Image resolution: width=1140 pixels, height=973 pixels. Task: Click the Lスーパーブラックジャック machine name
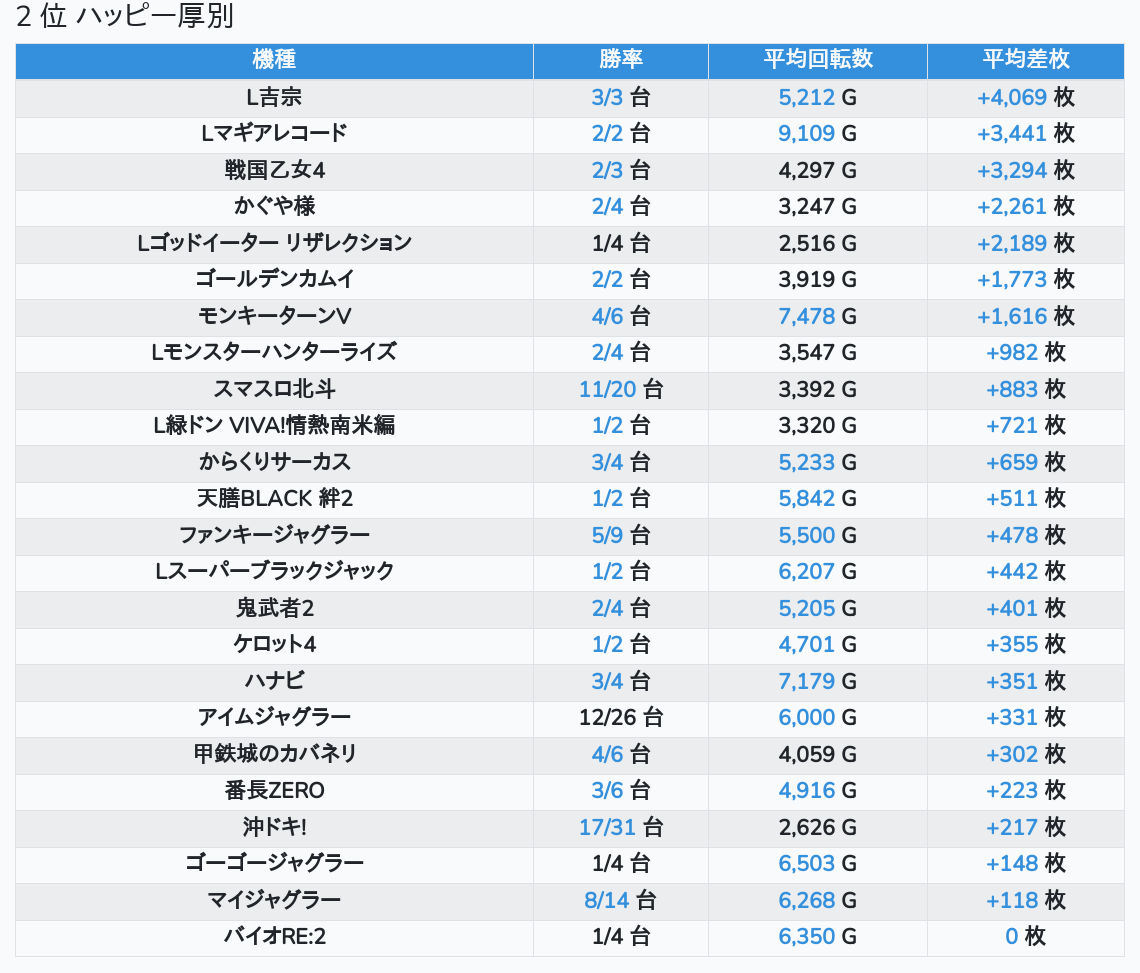[x=274, y=572]
